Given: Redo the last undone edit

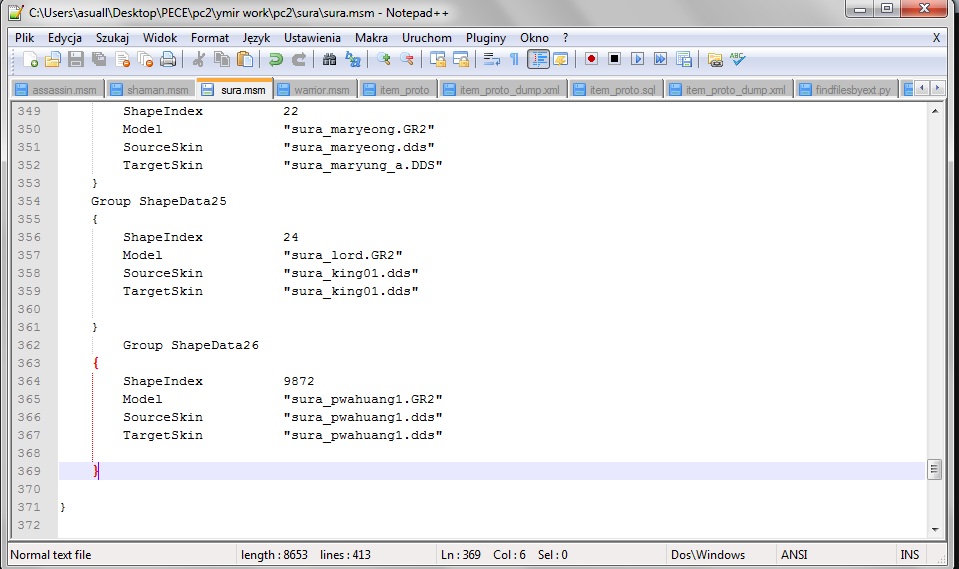Looking at the screenshot, I should 298,59.
